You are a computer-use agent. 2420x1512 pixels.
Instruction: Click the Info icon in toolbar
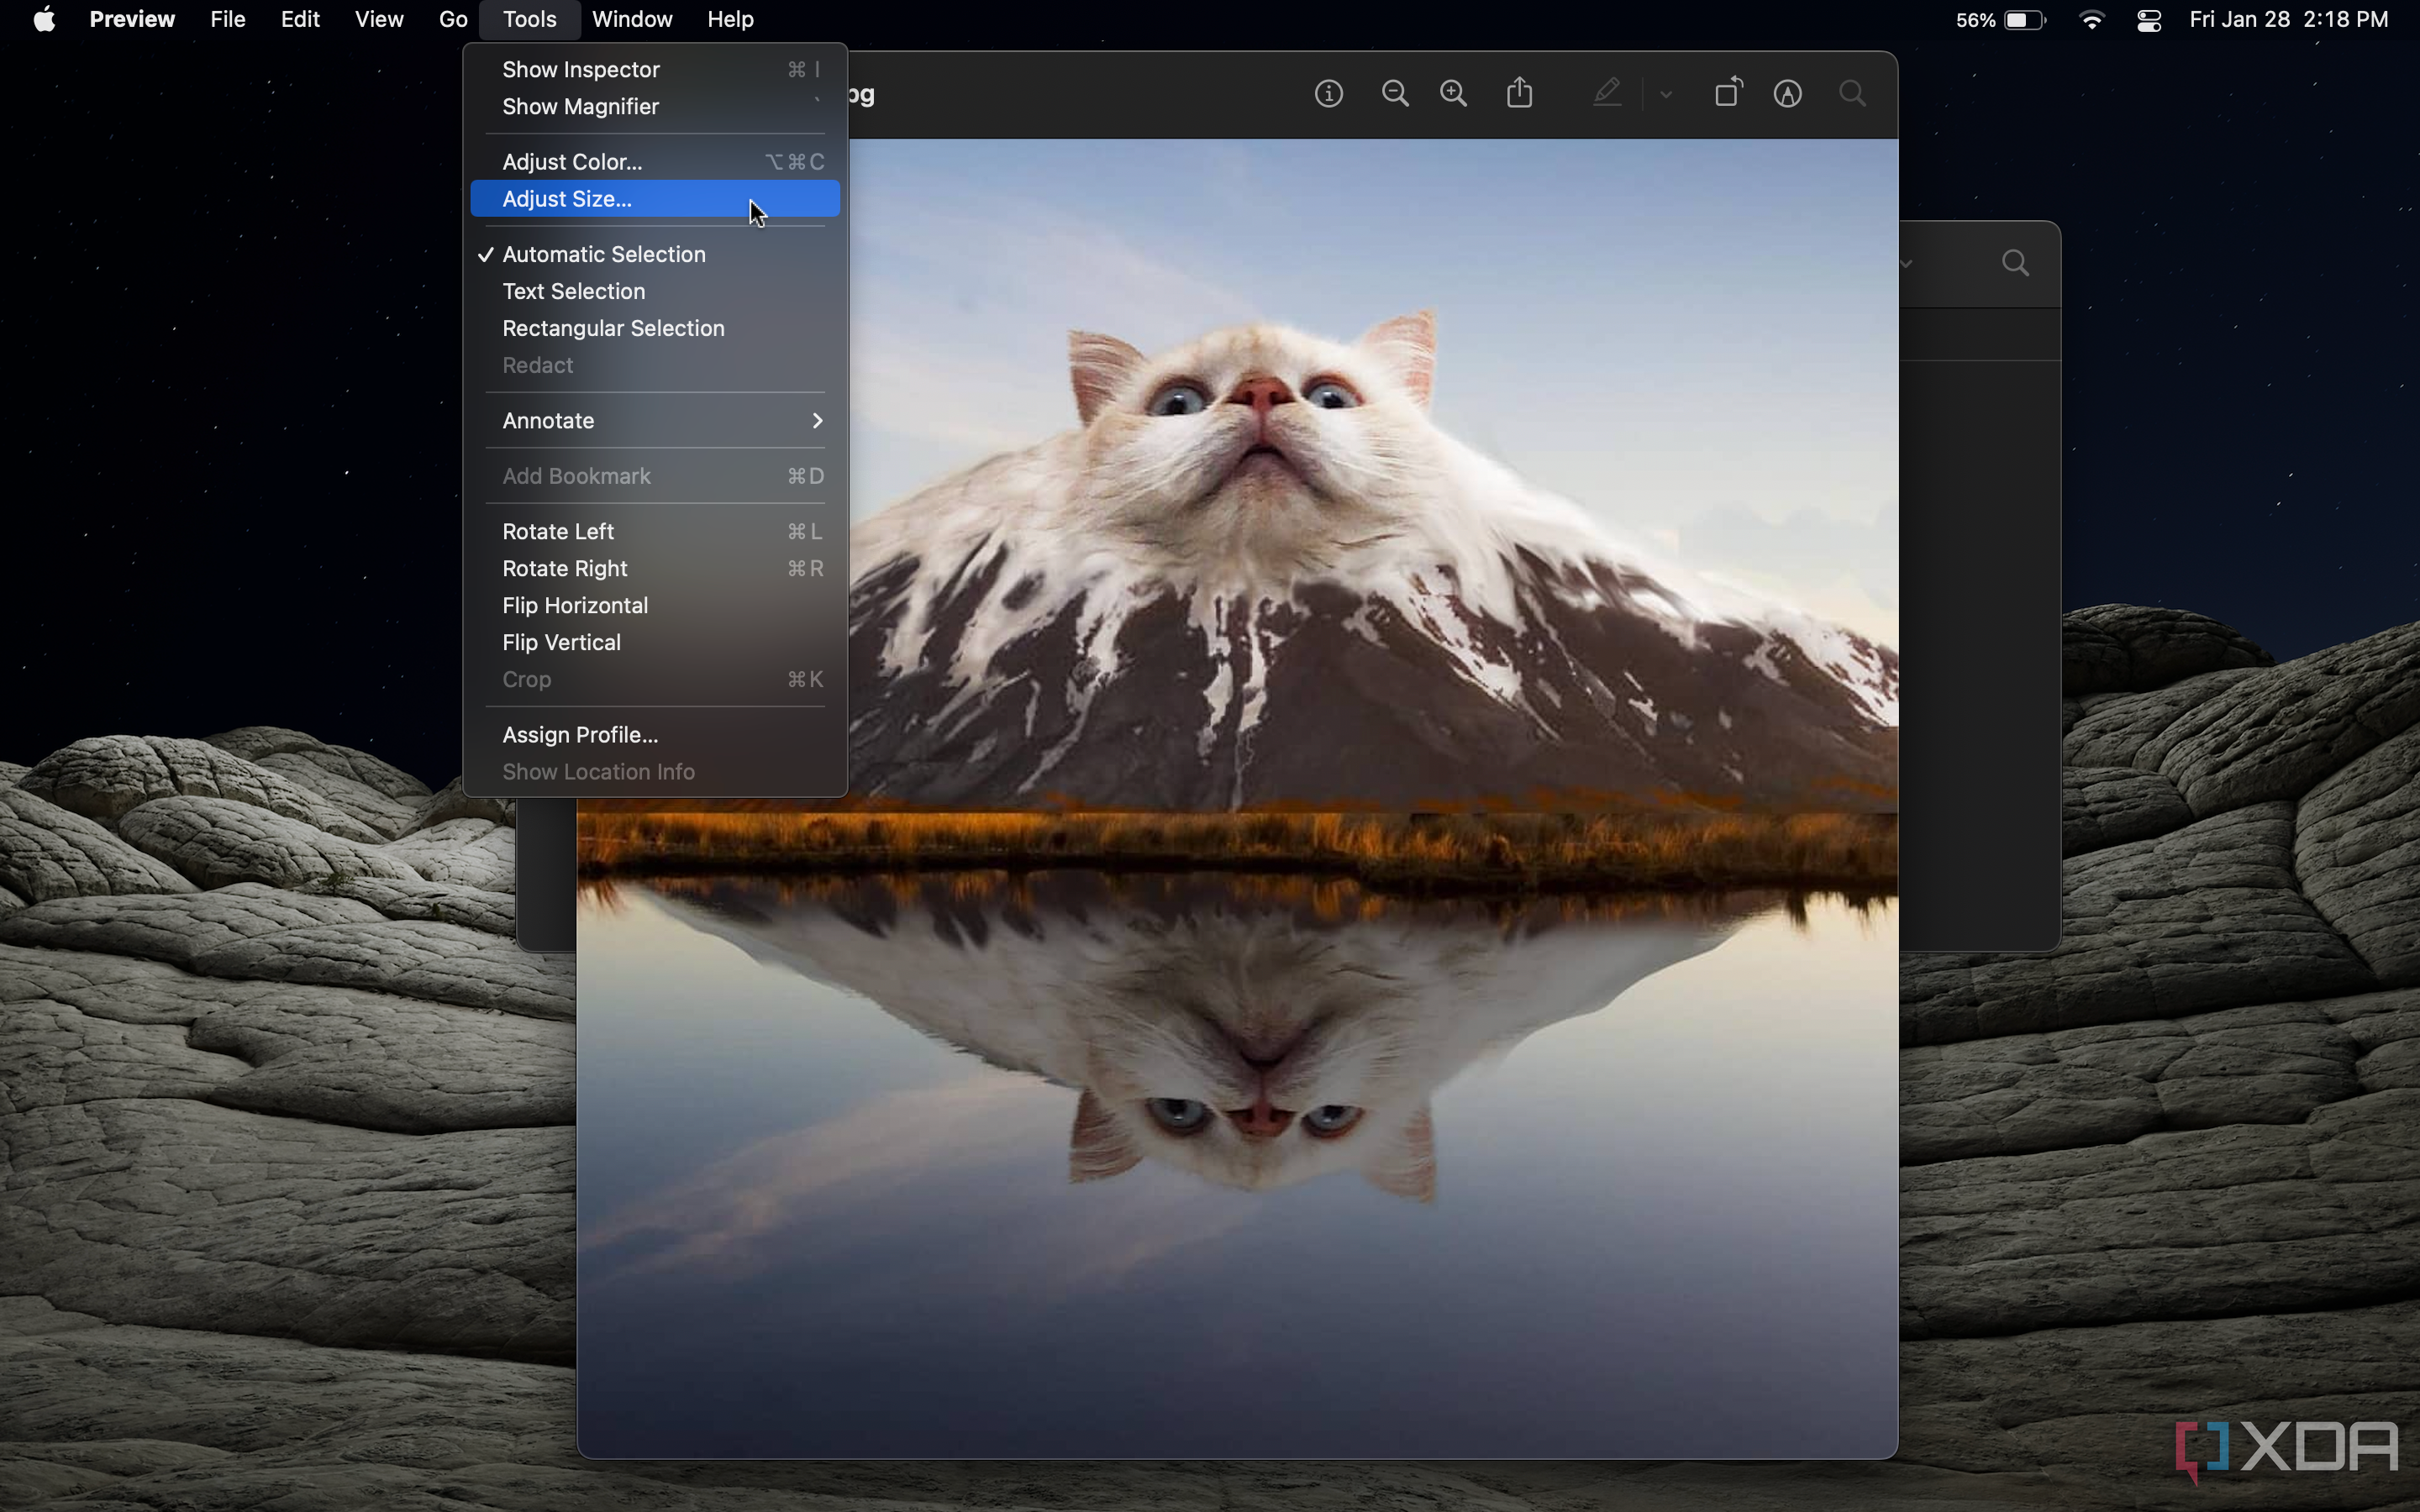click(1328, 92)
